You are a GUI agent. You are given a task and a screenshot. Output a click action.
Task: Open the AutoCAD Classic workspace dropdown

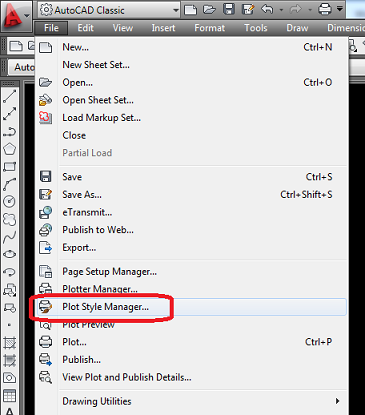tap(109, 10)
